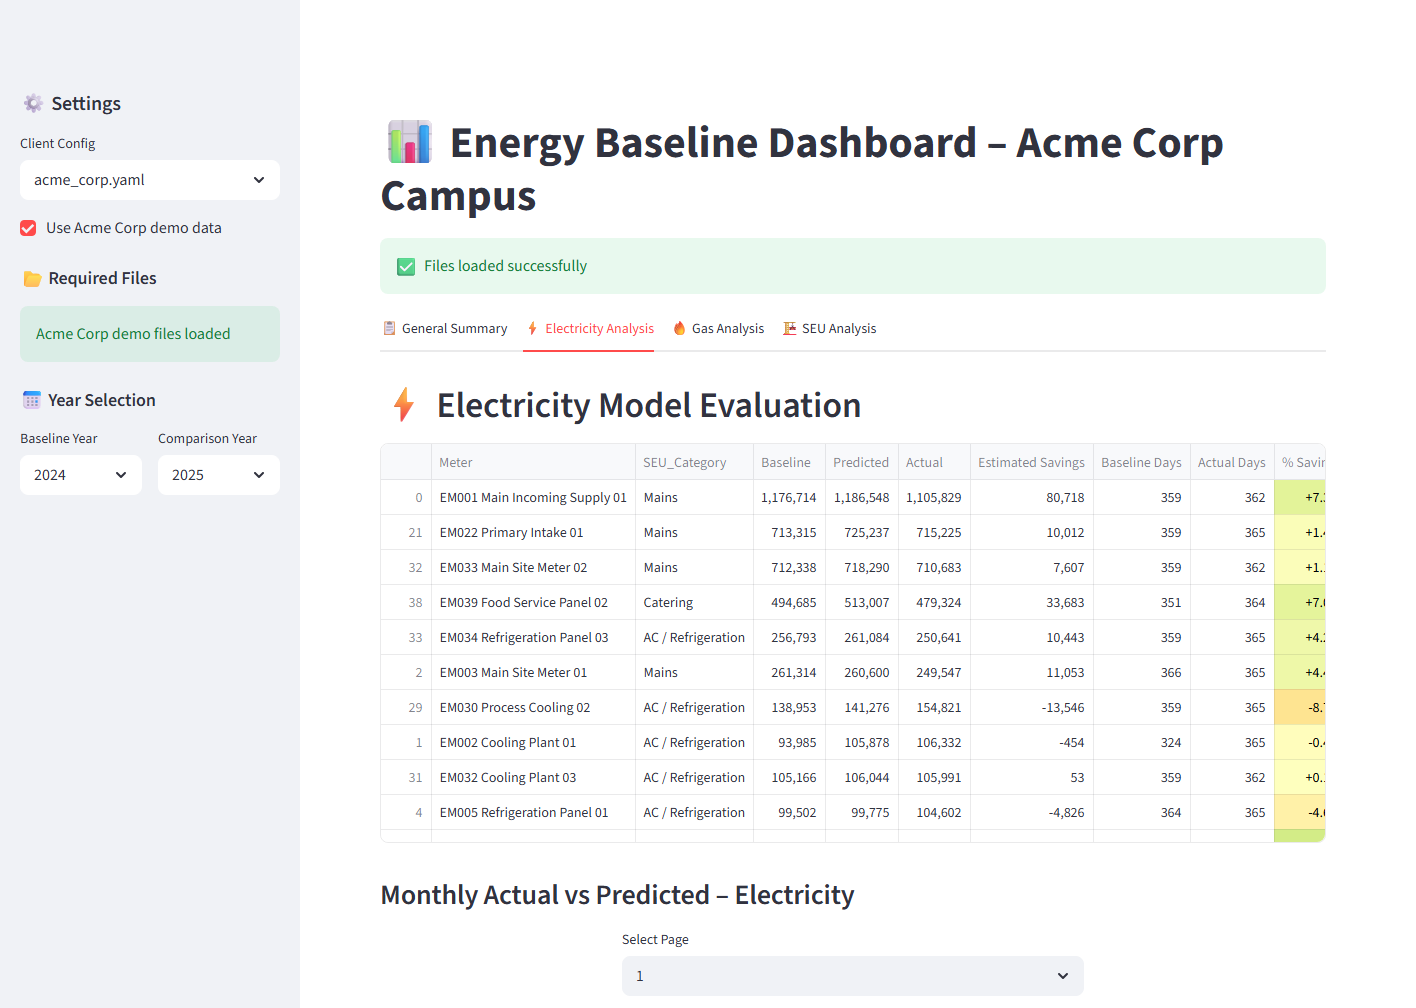Select the EM039 Food Service Panel 02 cell

[x=533, y=602]
